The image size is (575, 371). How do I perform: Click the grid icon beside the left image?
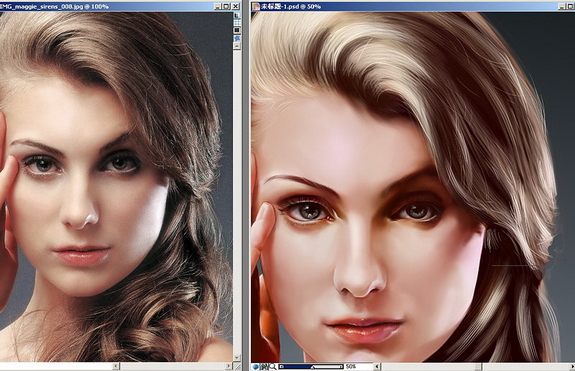pyautogui.click(x=237, y=22)
